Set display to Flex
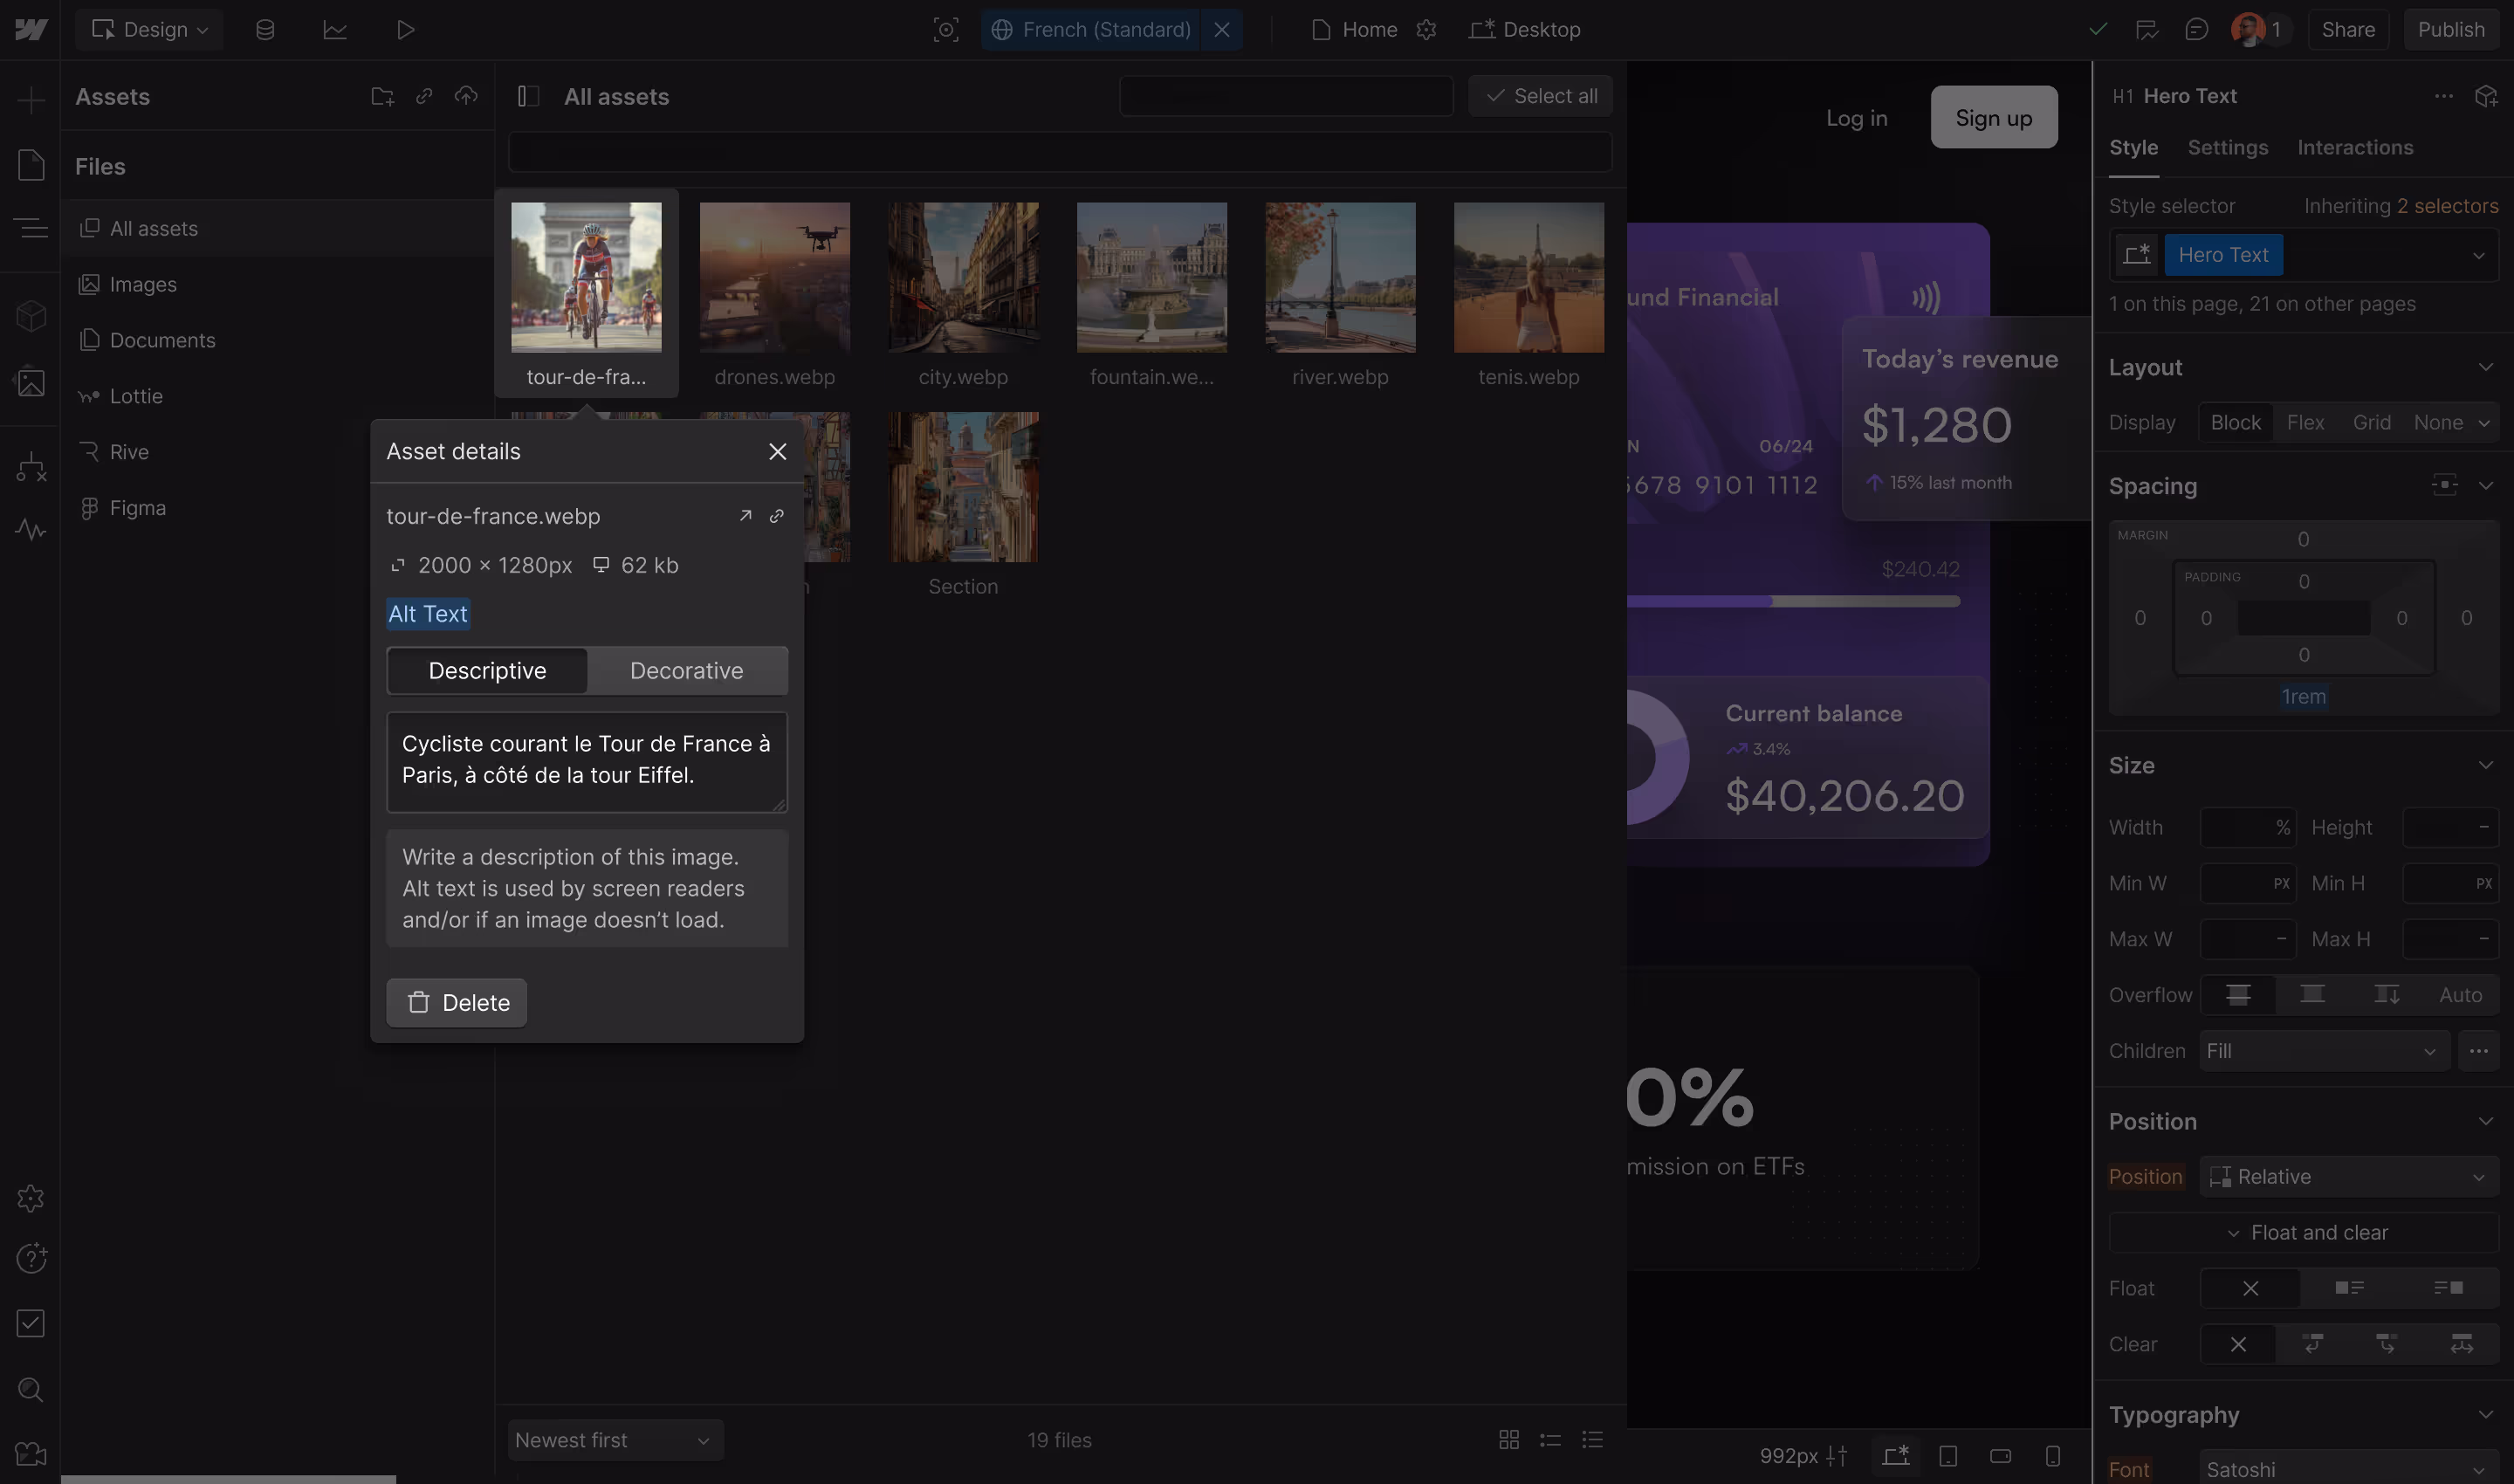This screenshot has width=2514, height=1484. [2305, 422]
